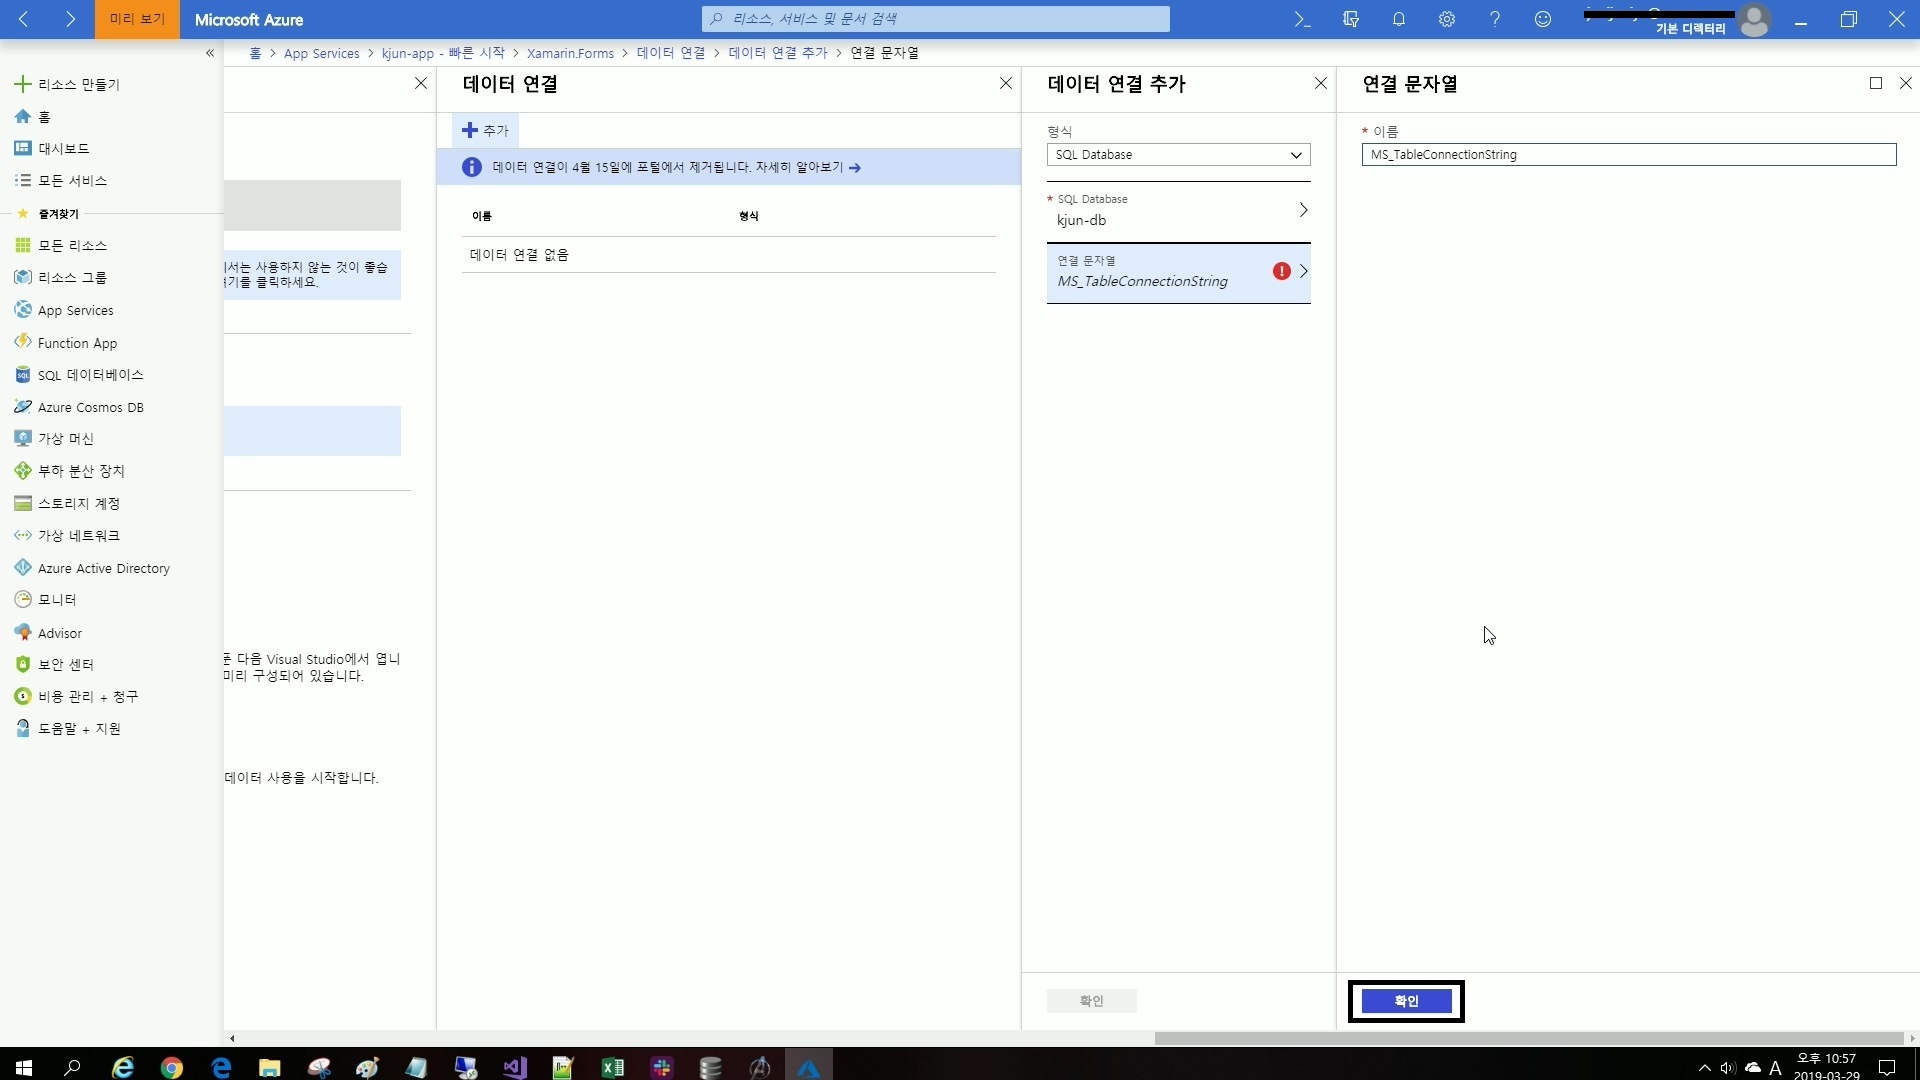Expand the kjun-db SQL Database selector
Image resolution: width=1920 pixels, height=1080 pixels.
(x=1178, y=211)
